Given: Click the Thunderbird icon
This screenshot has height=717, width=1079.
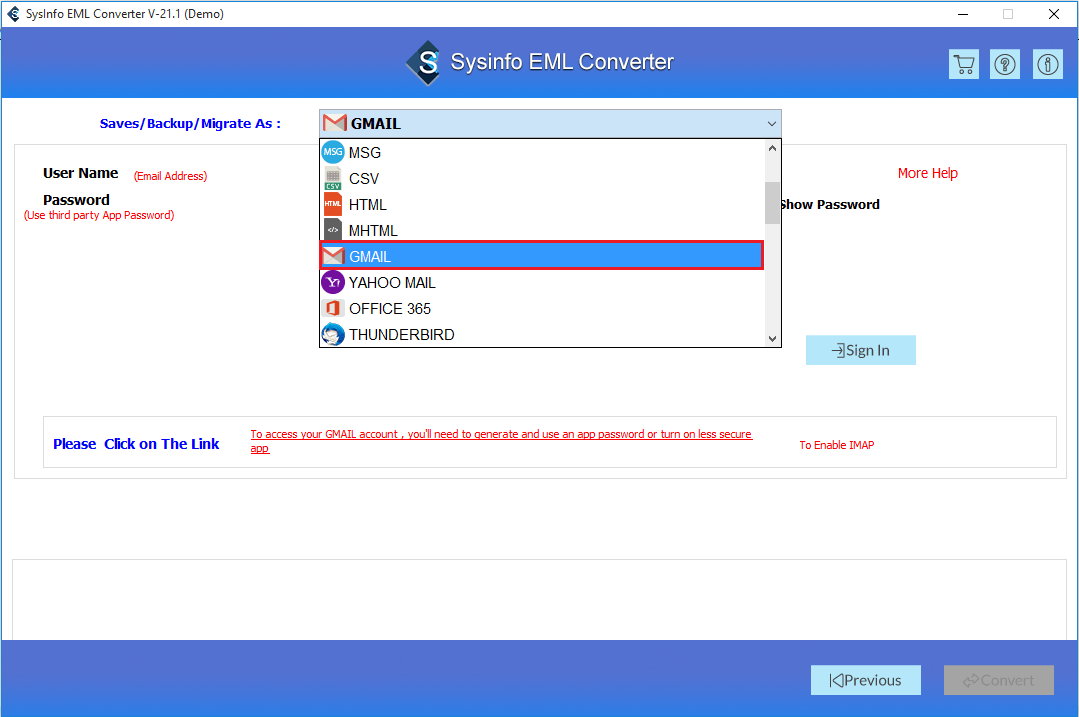Looking at the screenshot, I should [333, 334].
